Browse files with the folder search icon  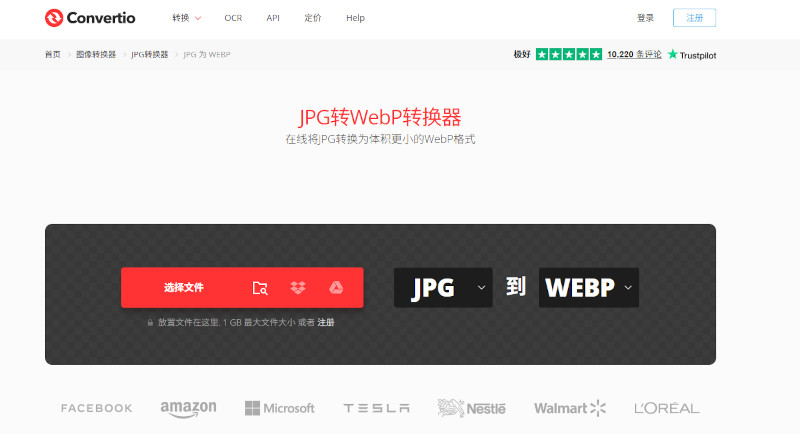(x=260, y=288)
